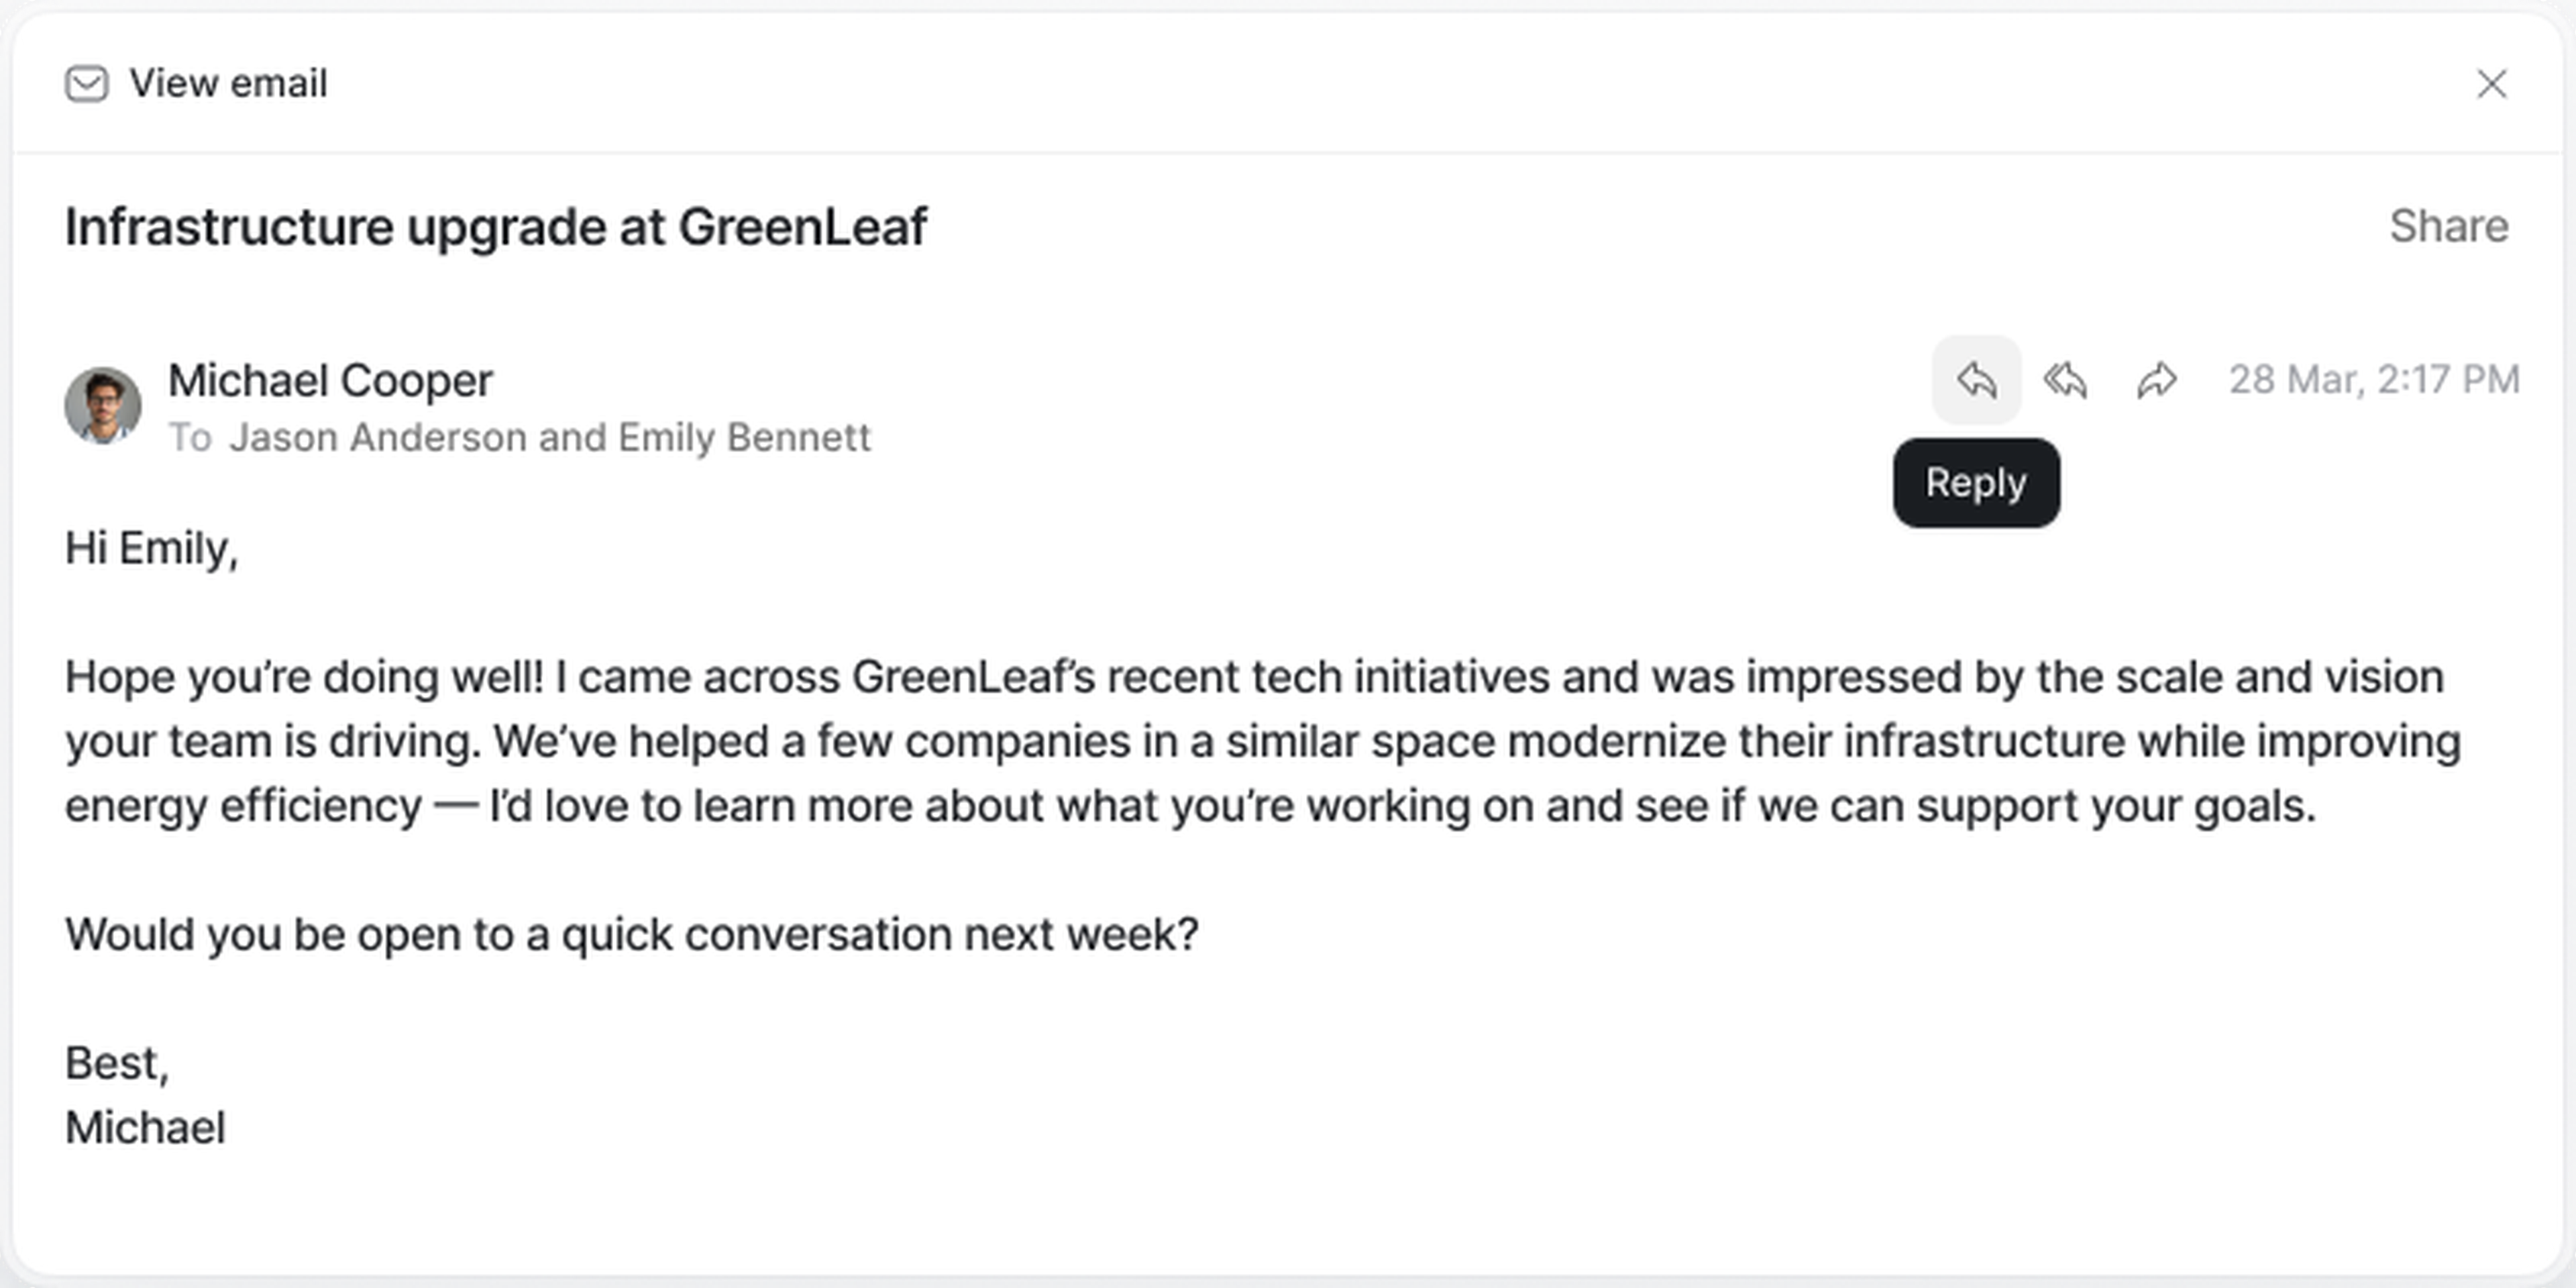Click the Best sign-off line
This screenshot has height=1288, width=2576.
coord(117,1063)
